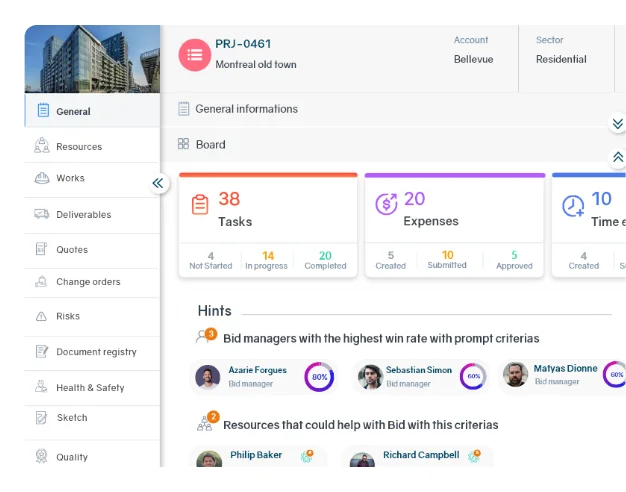This screenshot has width=626, height=492.
Task: Click the Time clock icon on the card
Action: pos(573,205)
